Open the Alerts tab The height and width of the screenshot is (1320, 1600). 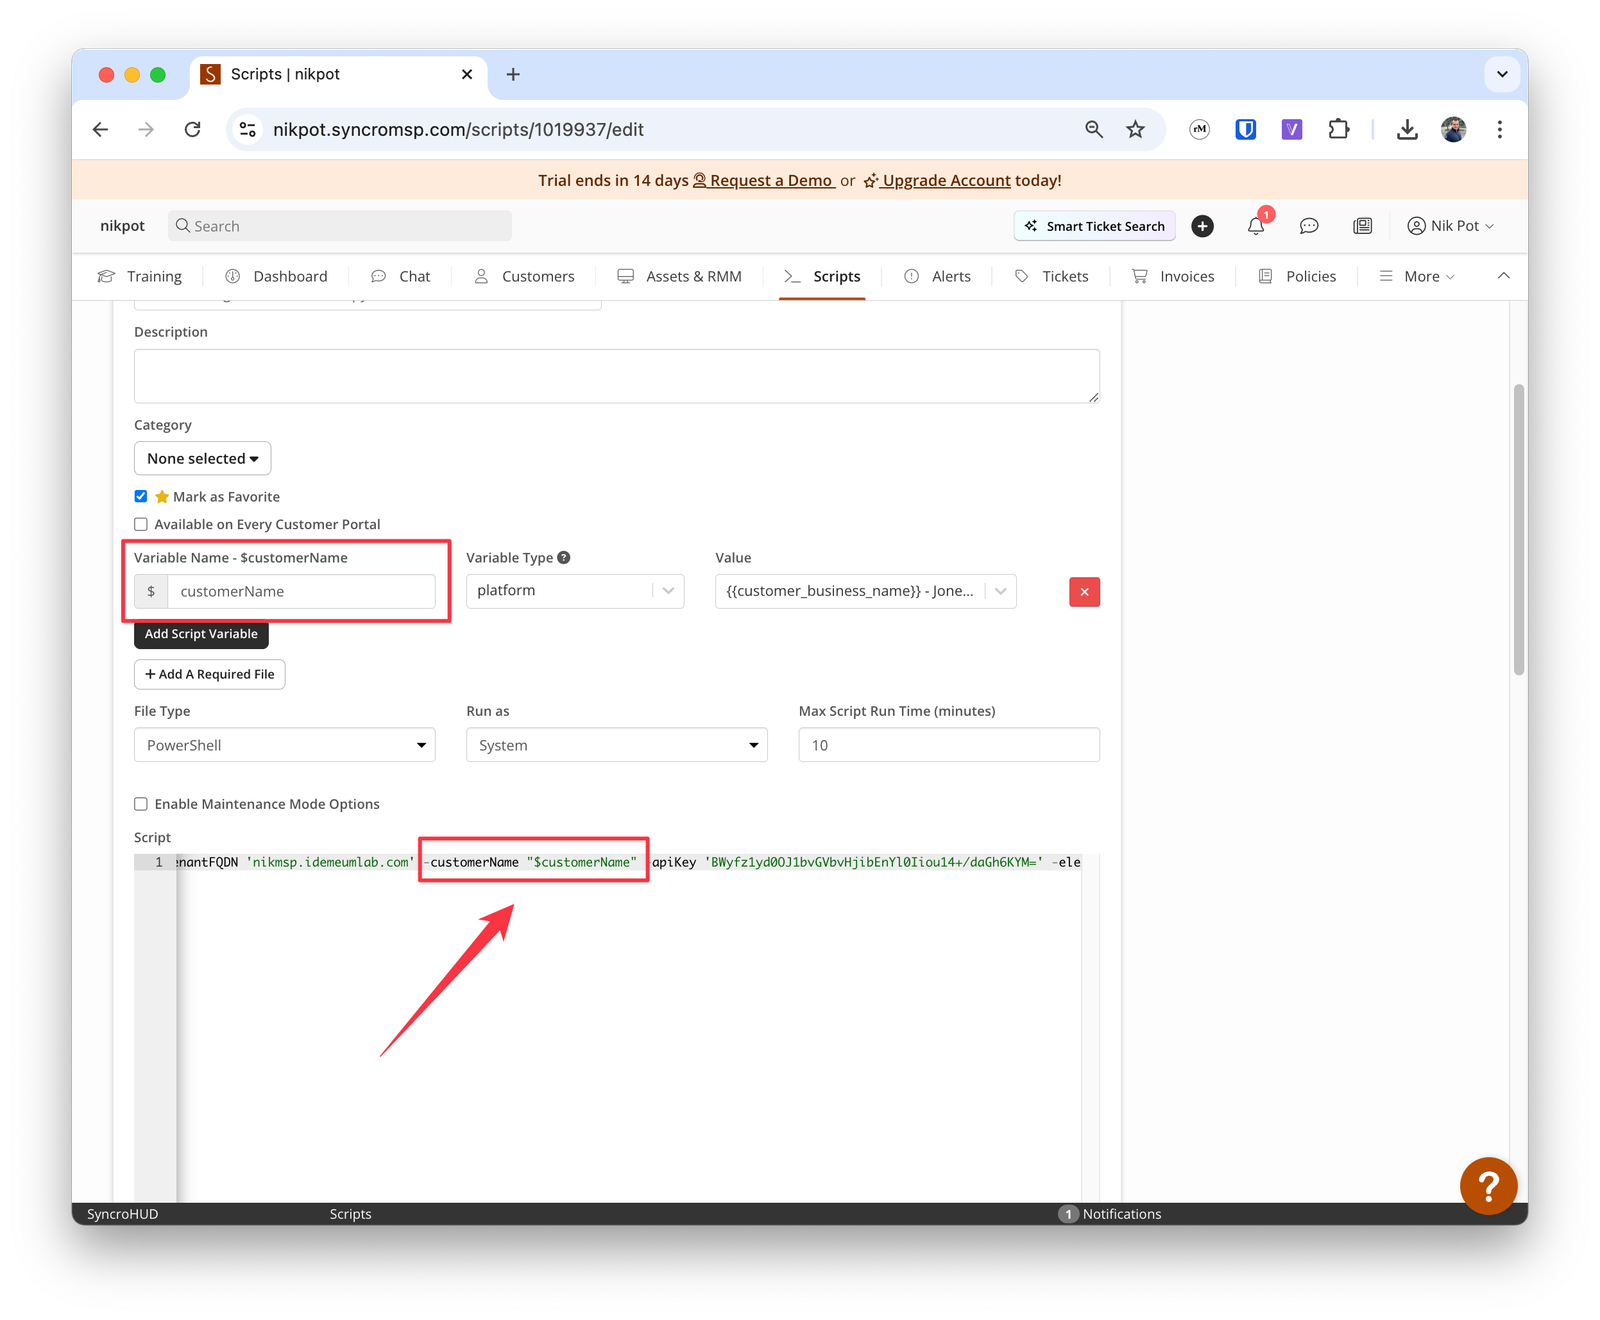pos(937,276)
